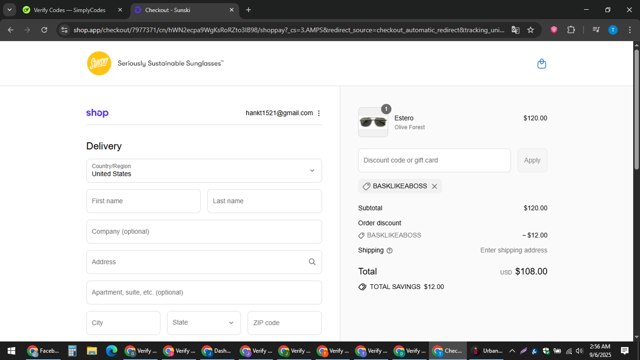
Task: Open the tab search dropdown
Action: tap(9, 10)
